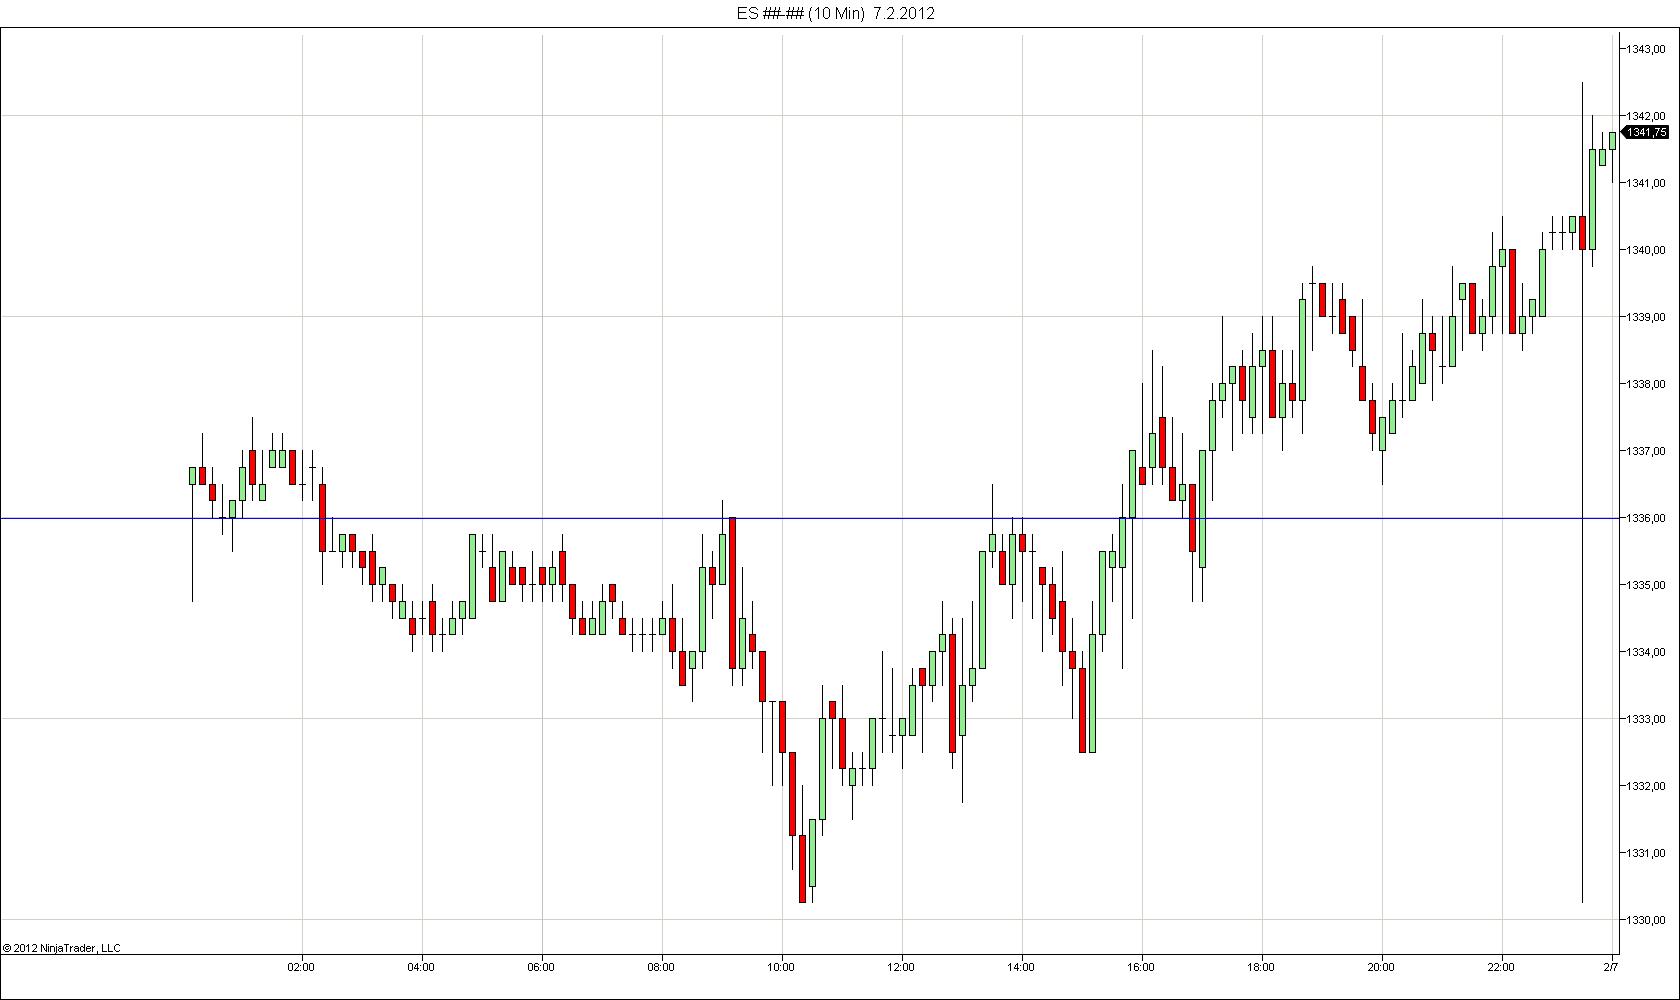1680x1000 pixels.
Task: Click the 04:00 time axis label
Action: pyautogui.click(x=421, y=967)
